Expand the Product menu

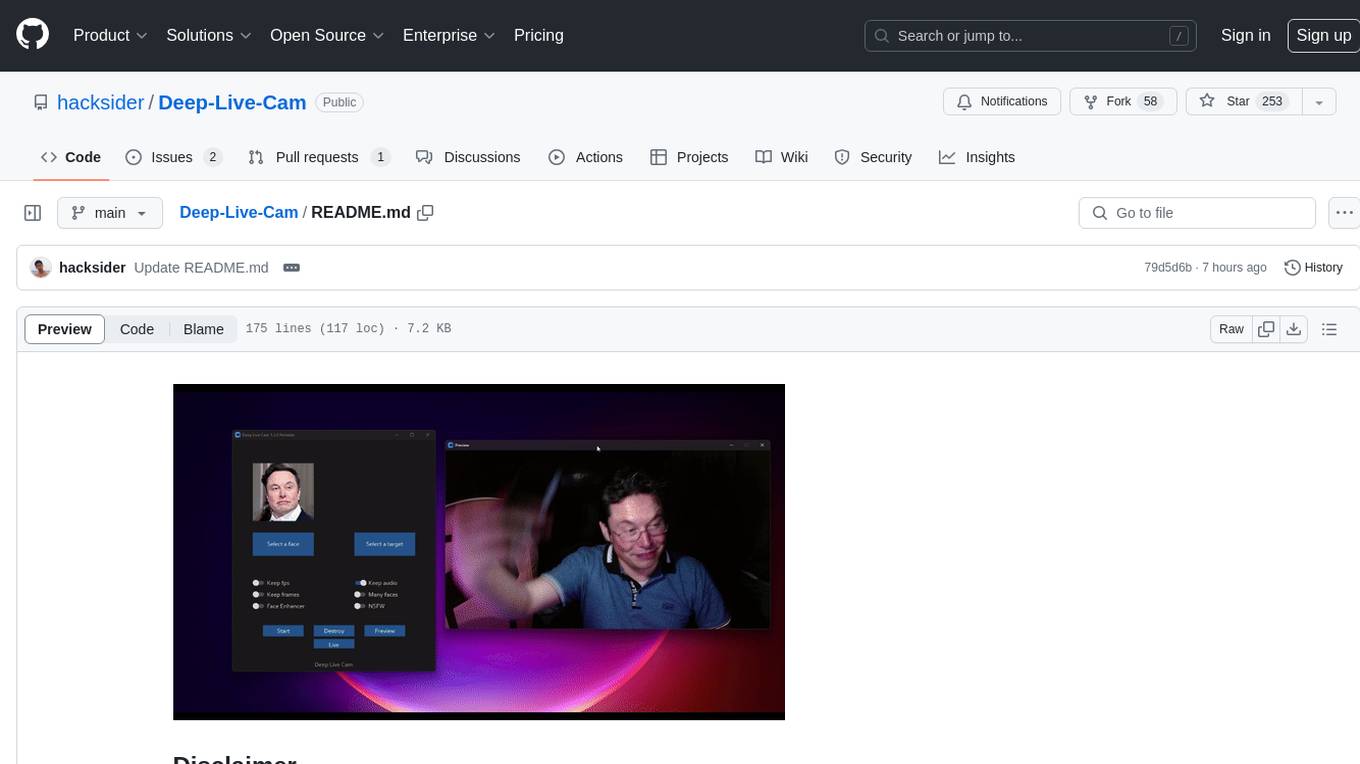tap(110, 35)
